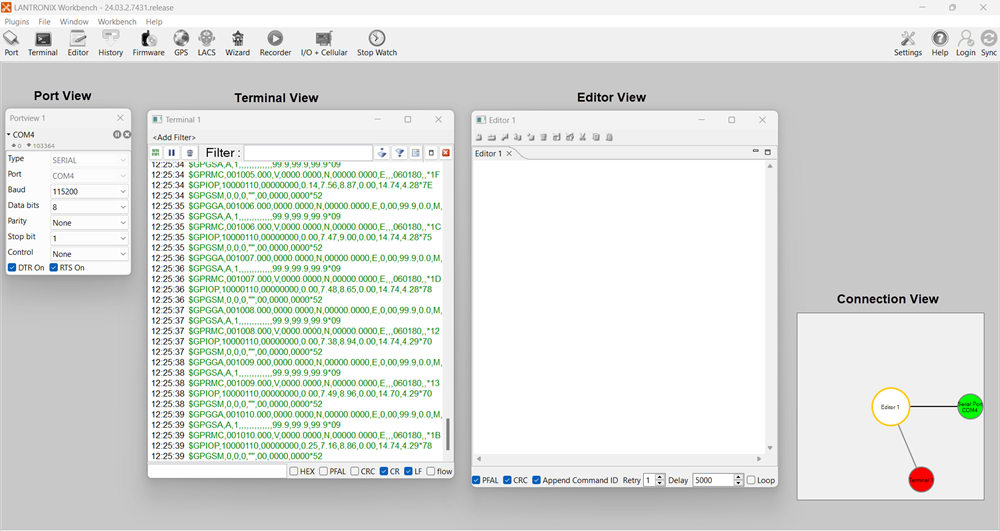Collapse the COM4 port section arrow
1000x531 pixels.
click(9, 135)
